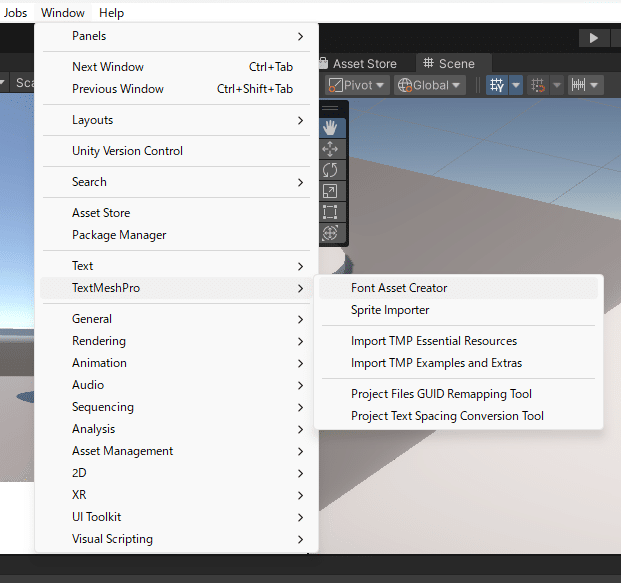Expand the Analysis submenu
The width and height of the screenshot is (621, 583).
(176, 429)
